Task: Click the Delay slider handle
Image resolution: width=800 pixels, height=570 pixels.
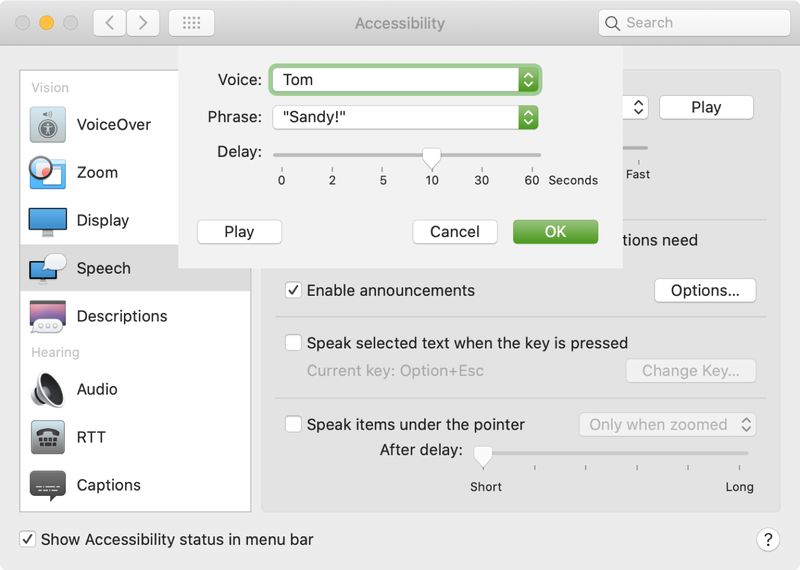Action: pyautogui.click(x=432, y=158)
